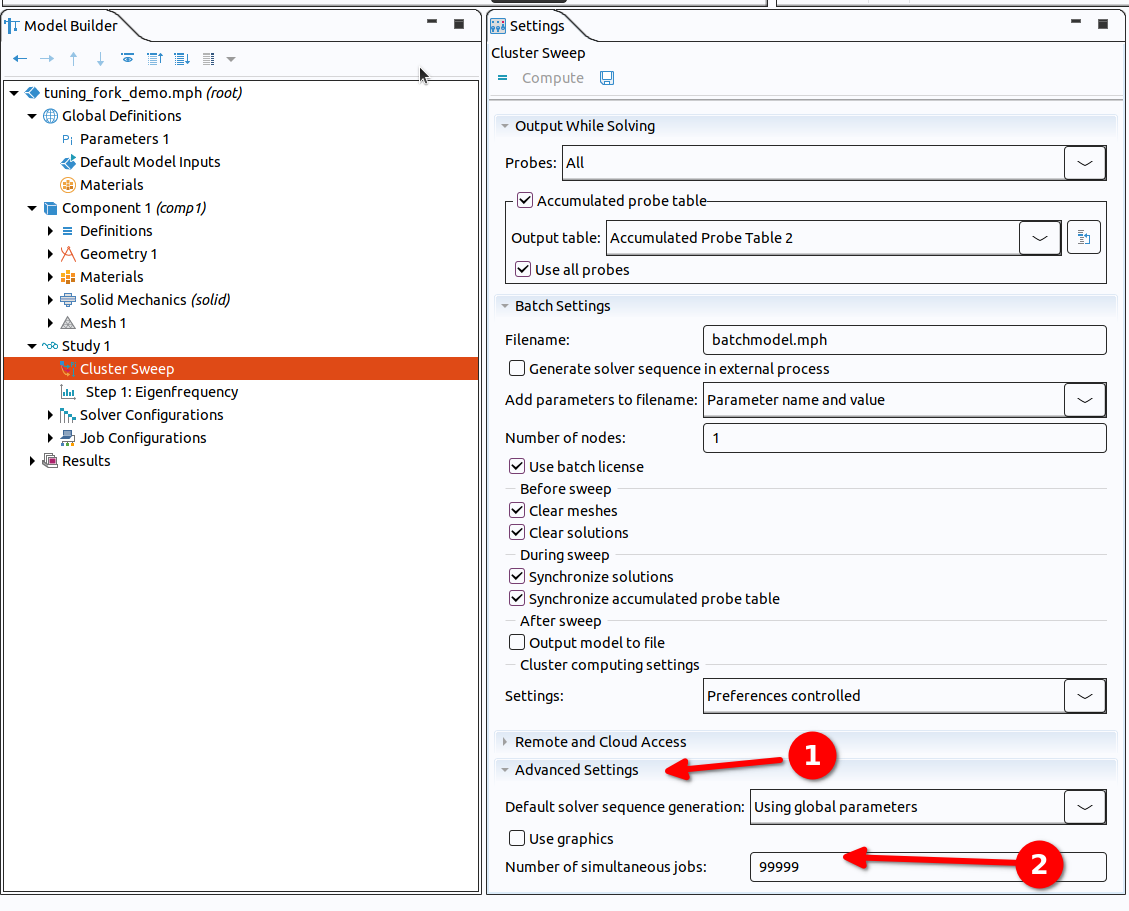Toggle the Clear meshes checkbox

pyautogui.click(x=517, y=511)
